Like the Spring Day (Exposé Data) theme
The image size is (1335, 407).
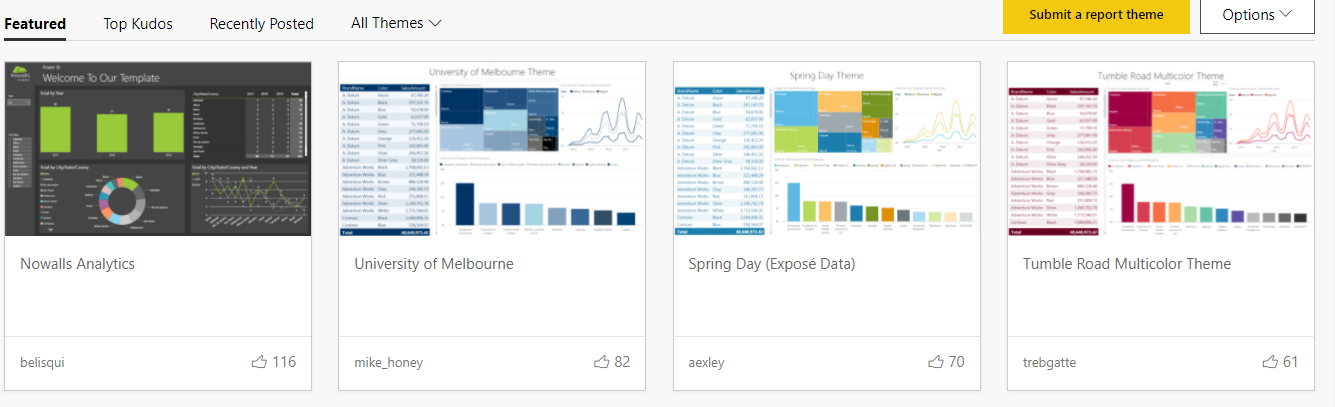point(936,362)
